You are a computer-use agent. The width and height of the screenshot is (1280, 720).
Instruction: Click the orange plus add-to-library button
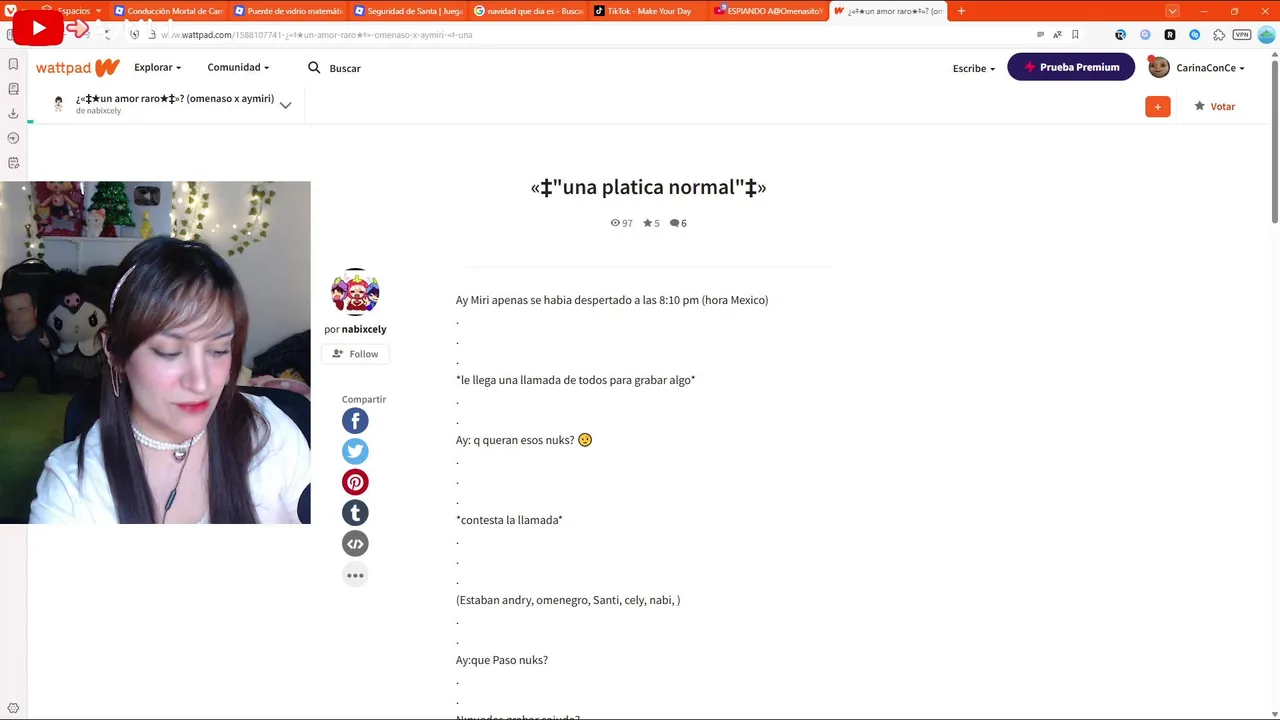click(x=1158, y=106)
